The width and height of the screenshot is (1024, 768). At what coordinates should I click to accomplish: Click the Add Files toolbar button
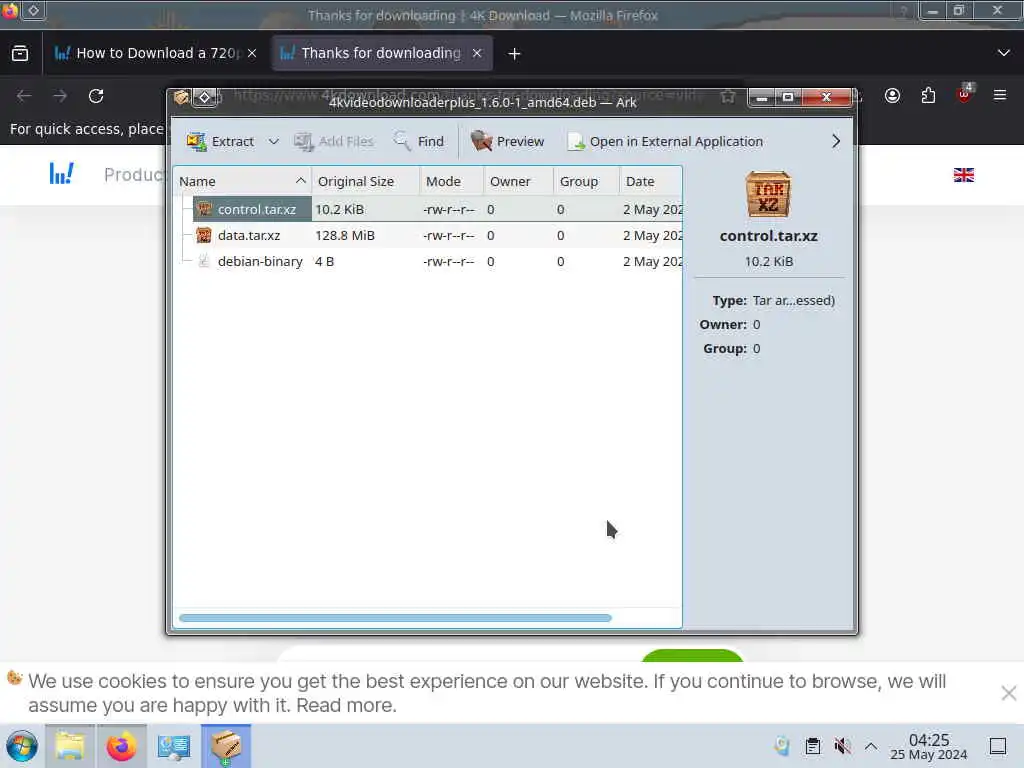pos(334,141)
